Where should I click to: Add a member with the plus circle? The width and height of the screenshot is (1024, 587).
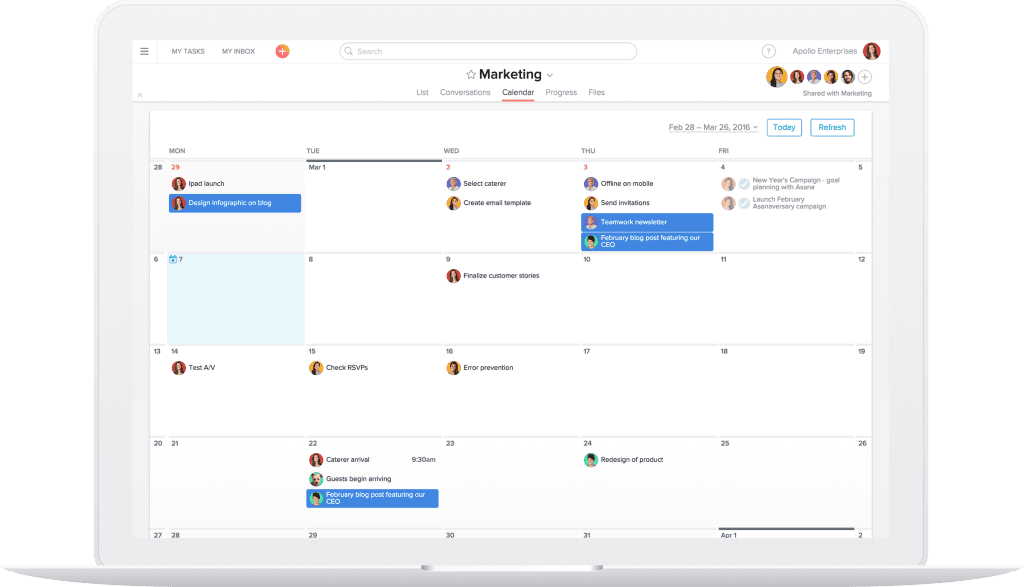point(865,77)
